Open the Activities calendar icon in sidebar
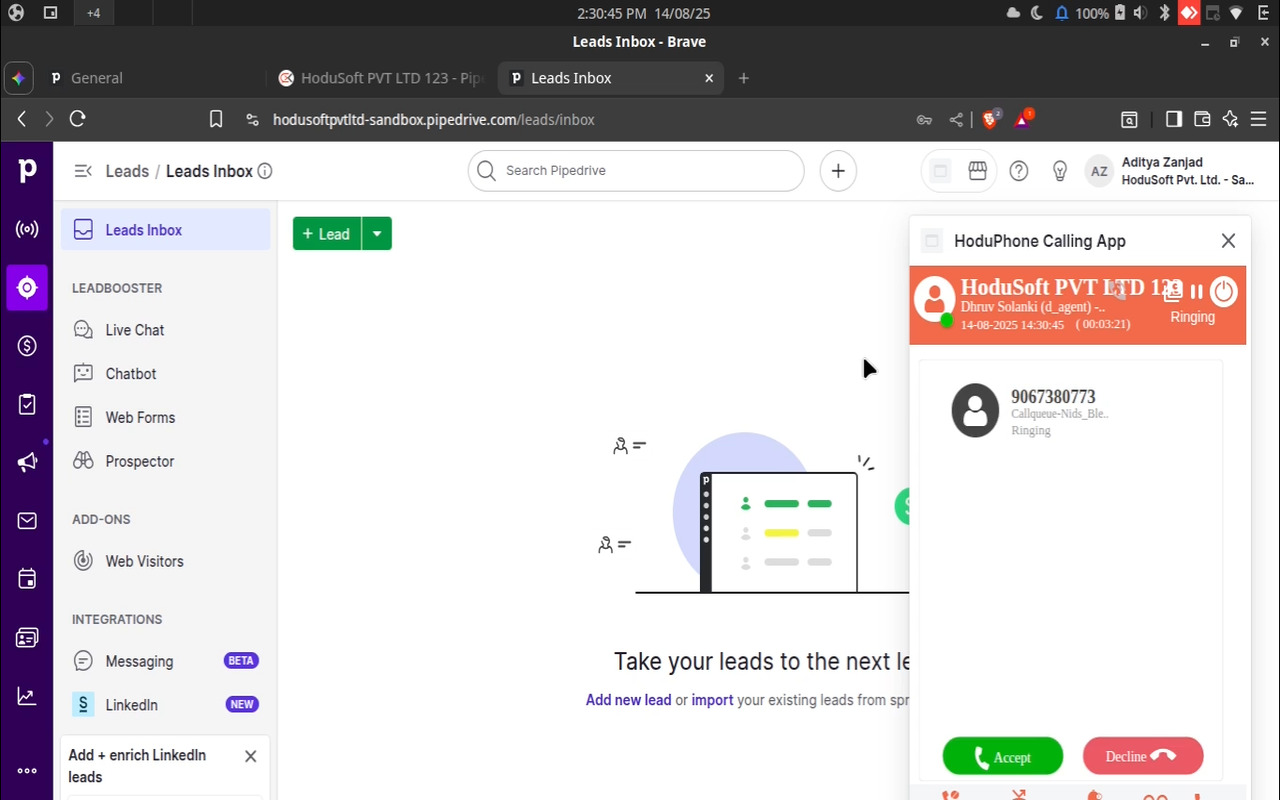Image resolution: width=1280 pixels, height=800 pixels. [x=27, y=578]
